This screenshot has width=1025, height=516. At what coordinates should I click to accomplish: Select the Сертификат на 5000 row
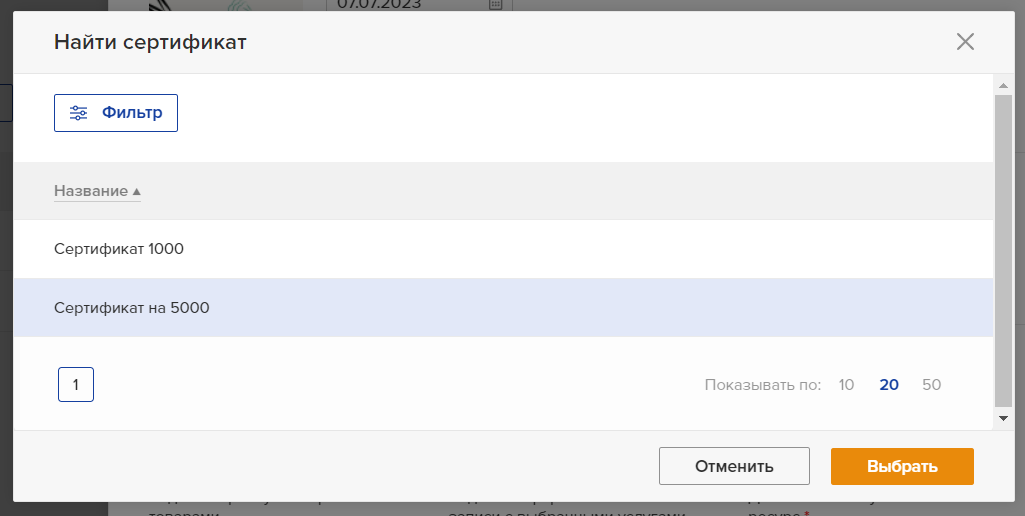coord(503,307)
